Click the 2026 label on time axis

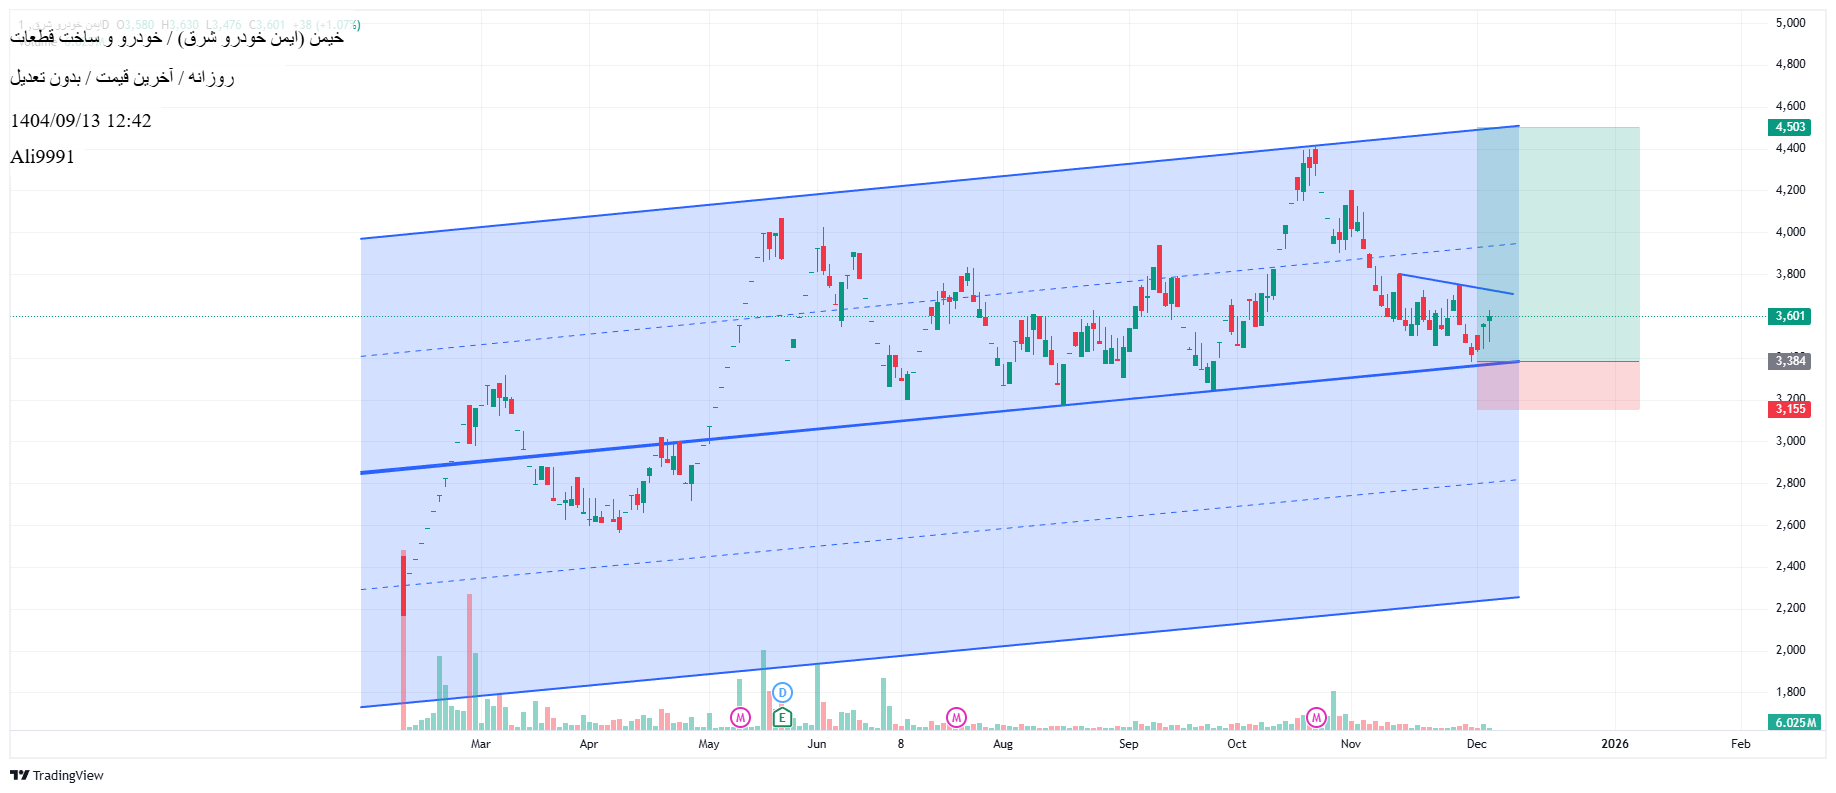1614,744
